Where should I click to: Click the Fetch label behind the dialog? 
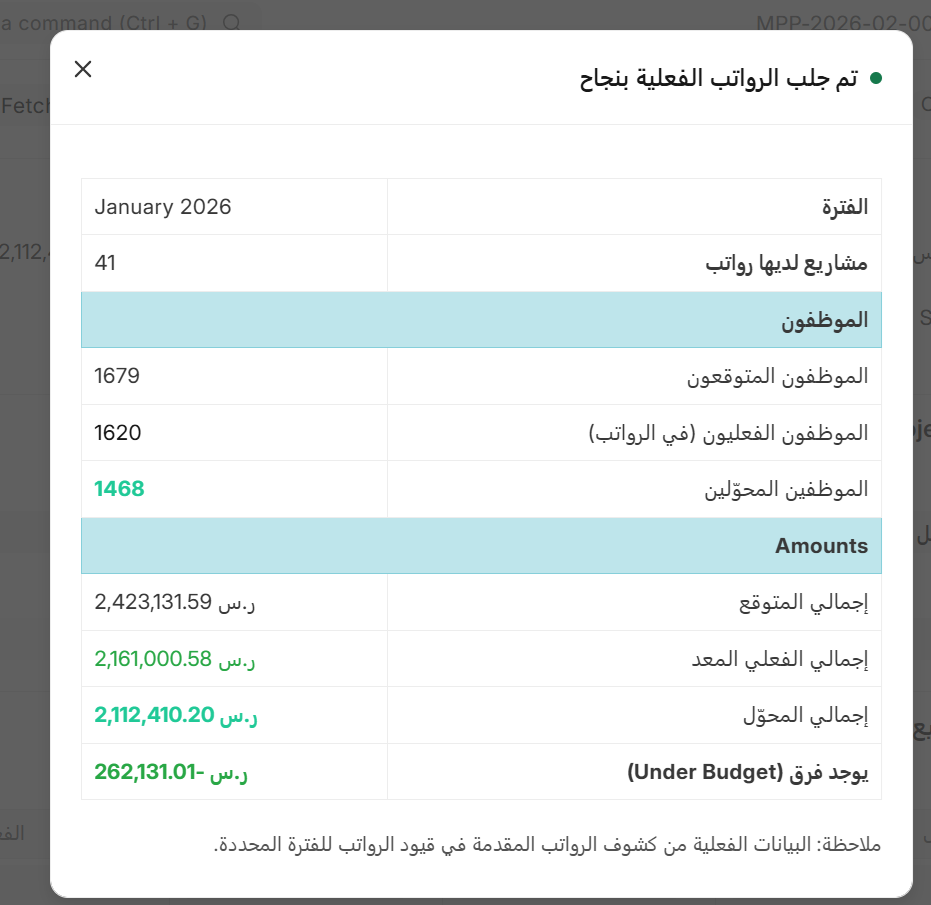[x=28, y=106]
